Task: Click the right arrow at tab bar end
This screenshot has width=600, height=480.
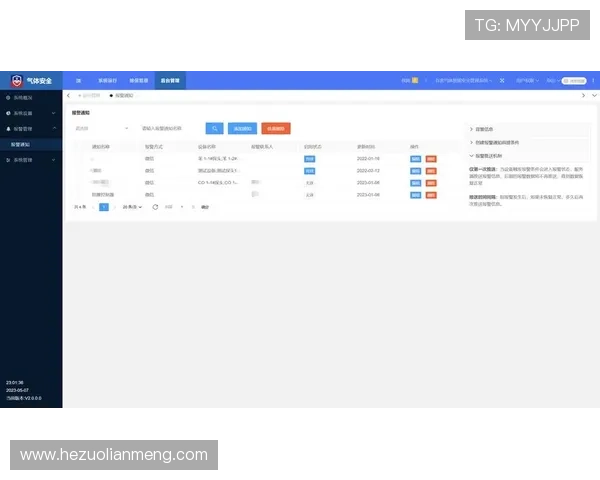Action: [x=583, y=95]
